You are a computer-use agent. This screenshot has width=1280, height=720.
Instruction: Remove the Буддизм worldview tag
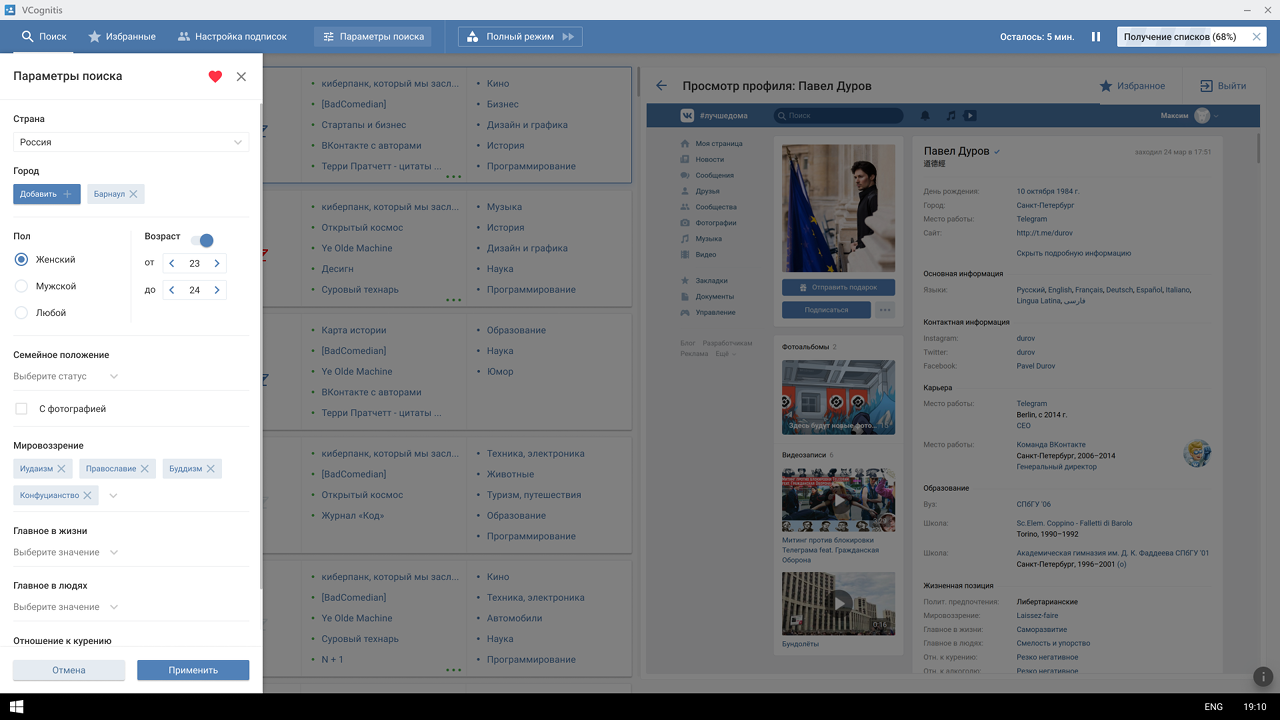point(211,468)
